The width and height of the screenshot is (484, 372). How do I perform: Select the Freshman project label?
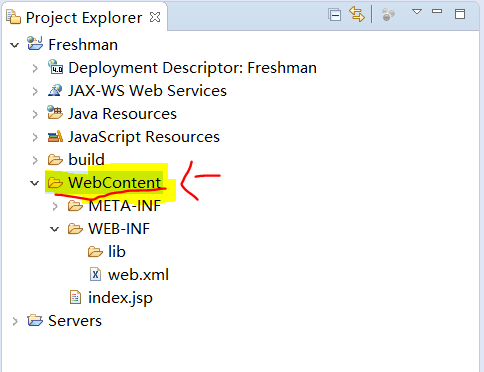(x=83, y=45)
